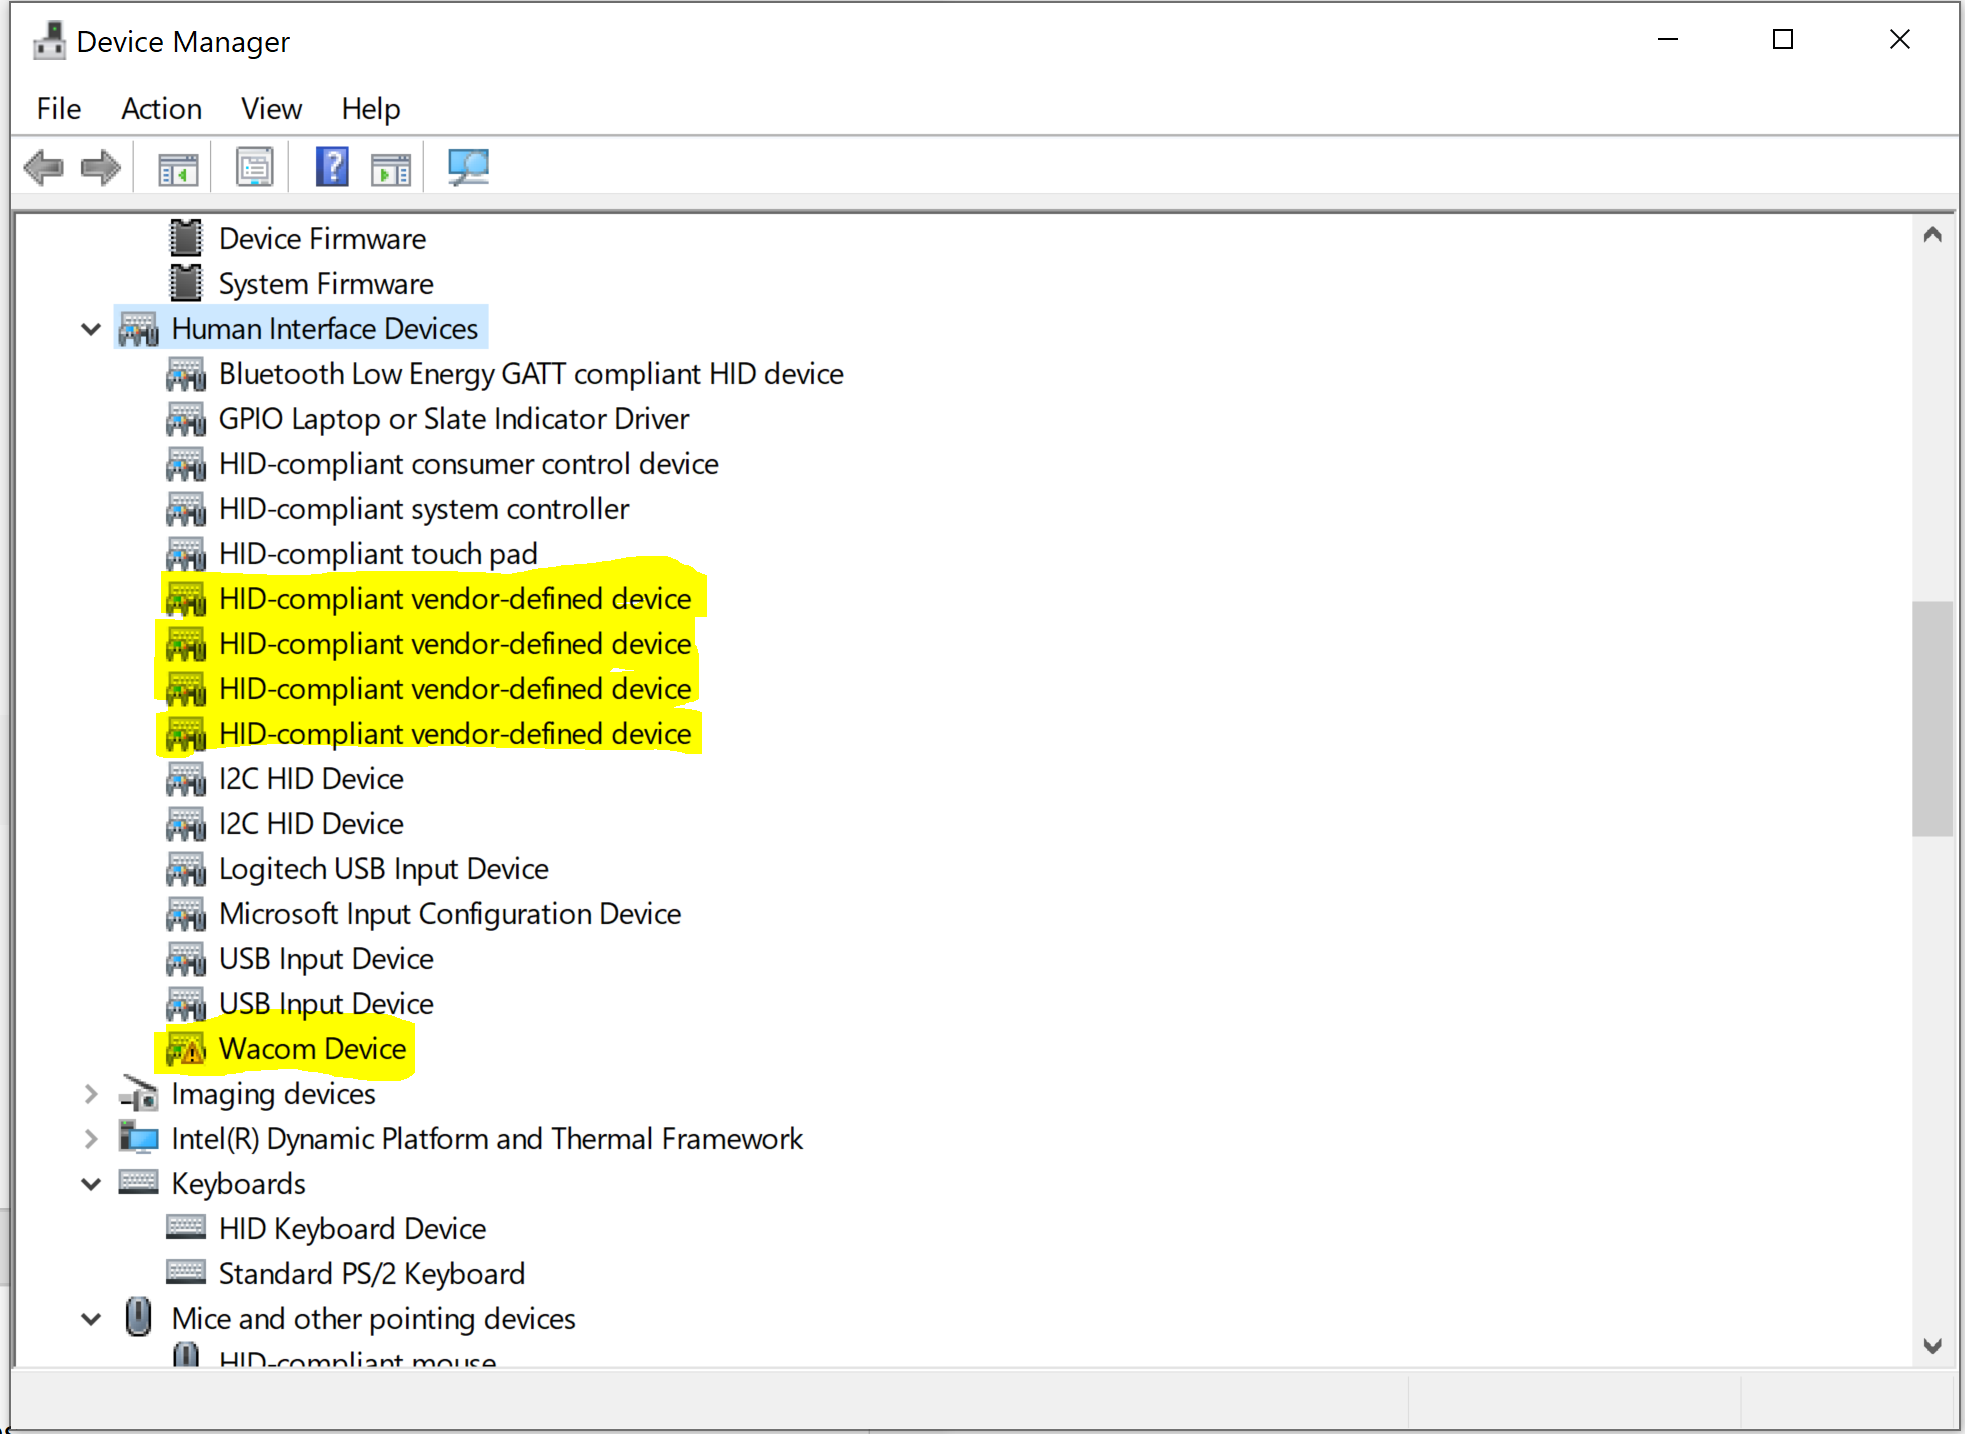This screenshot has width=1965, height=1434.
Task: Select Logitech USB Input Device
Action: [x=383, y=869]
